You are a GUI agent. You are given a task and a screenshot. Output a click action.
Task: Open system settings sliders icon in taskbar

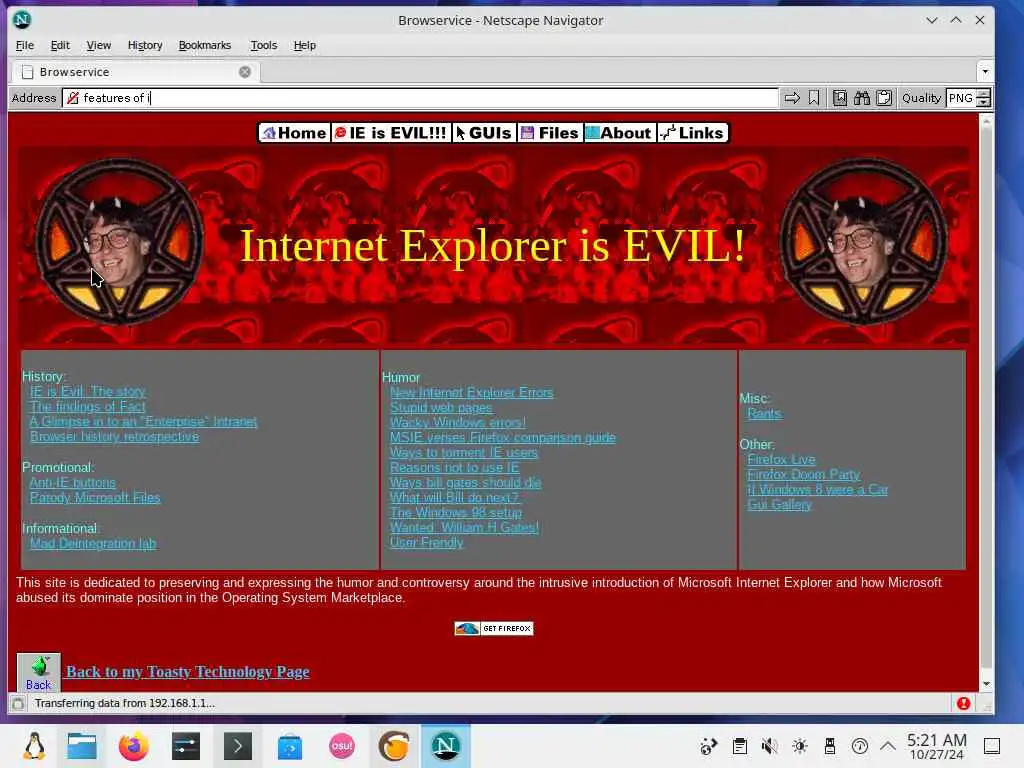[x=185, y=746]
